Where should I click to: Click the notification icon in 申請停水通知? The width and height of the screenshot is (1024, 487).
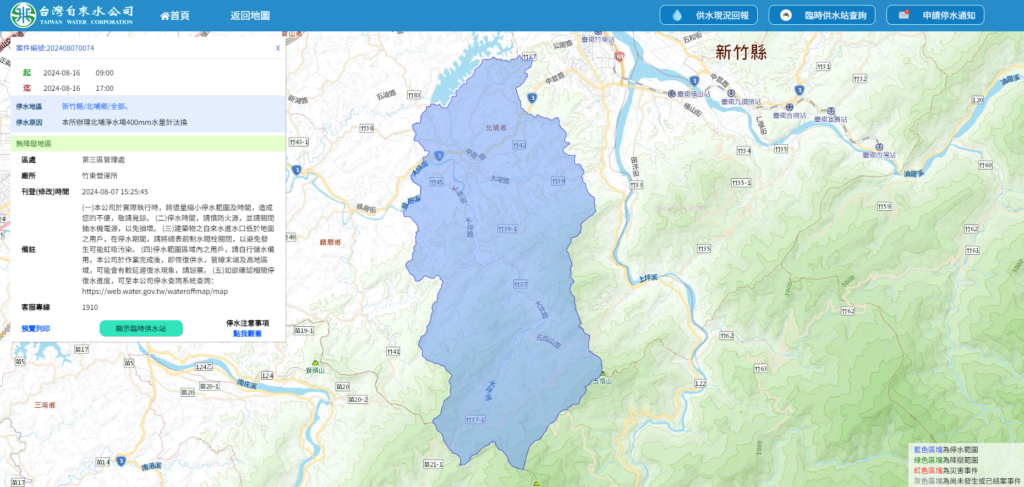[x=903, y=16]
